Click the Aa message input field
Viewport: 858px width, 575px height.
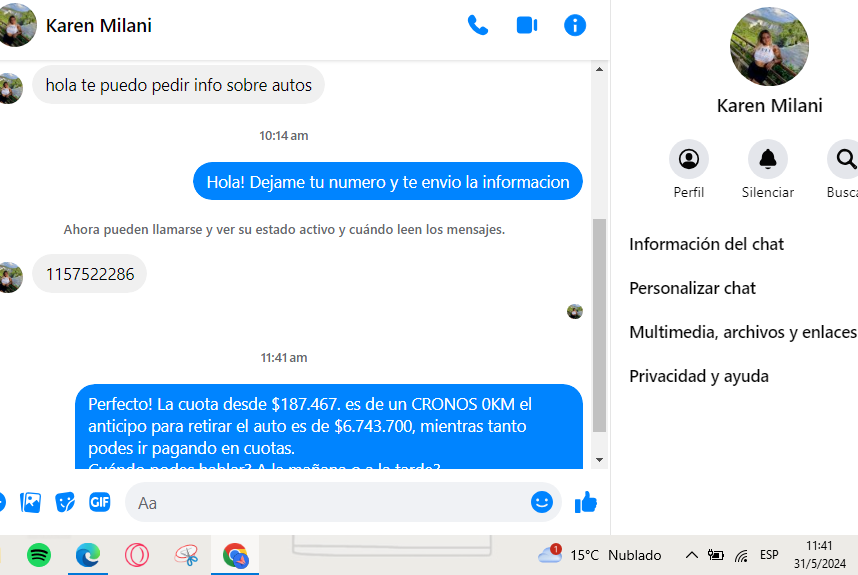326,502
